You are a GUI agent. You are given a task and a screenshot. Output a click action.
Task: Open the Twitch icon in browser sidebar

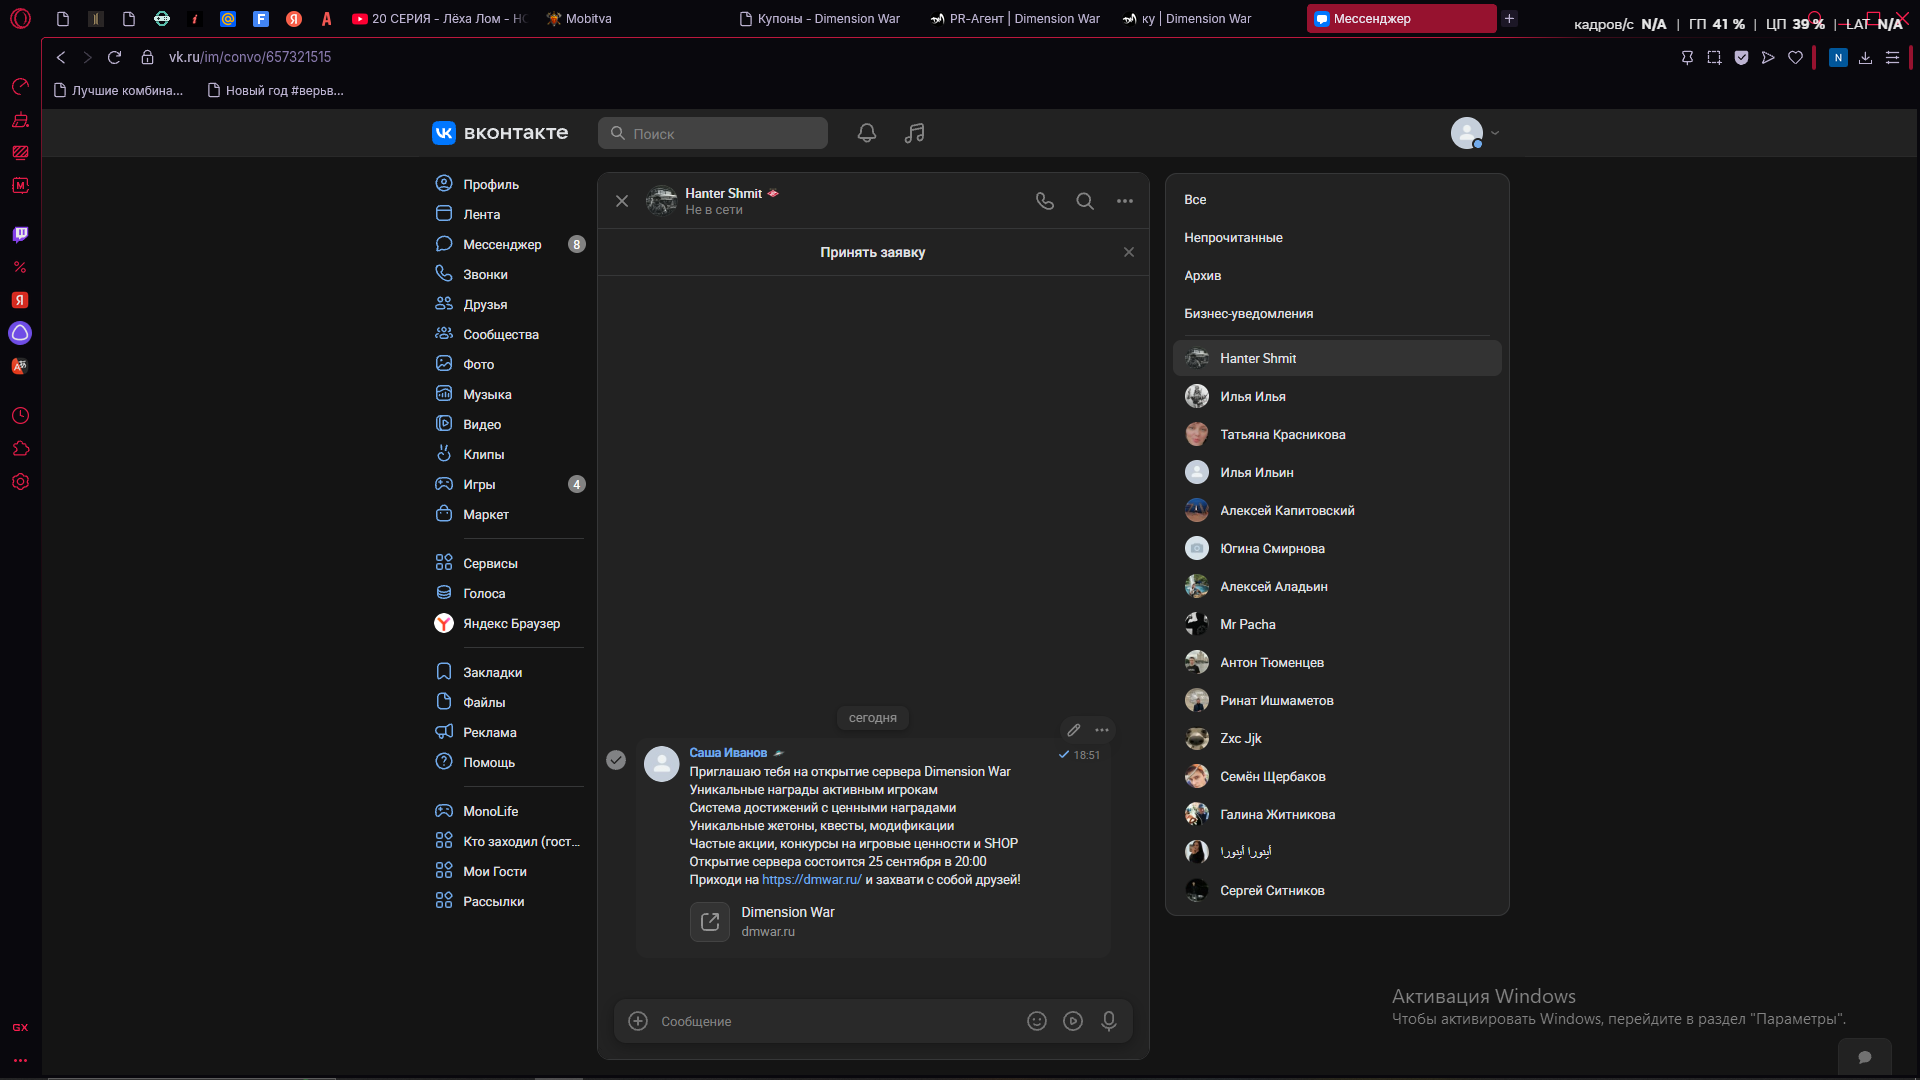coord(20,234)
